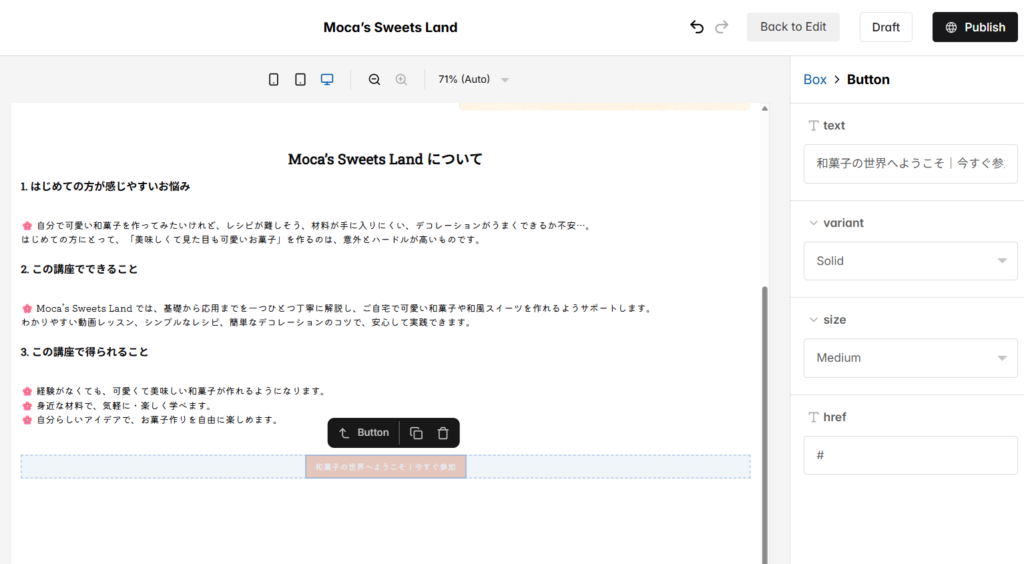This screenshot has height=564, width=1024.
Task: Switch to tablet preview icon
Action: click(300, 80)
